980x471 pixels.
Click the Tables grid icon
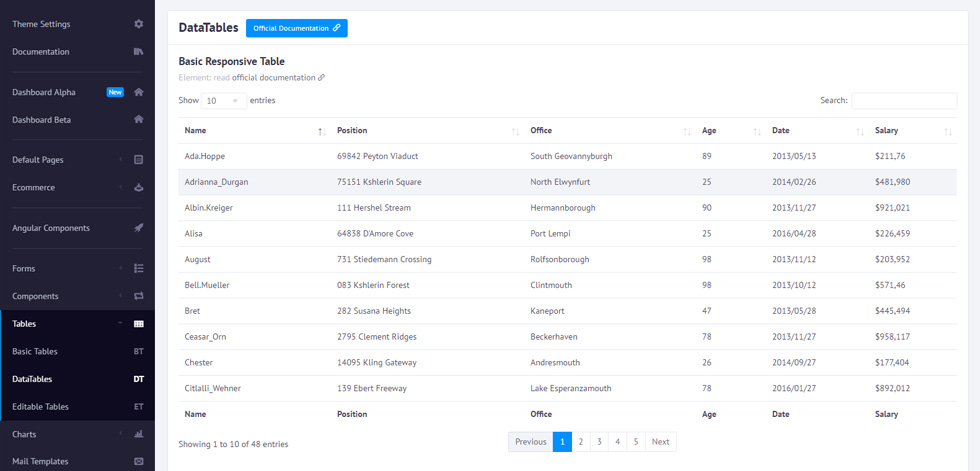pyautogui.click(x=139, y=324)
